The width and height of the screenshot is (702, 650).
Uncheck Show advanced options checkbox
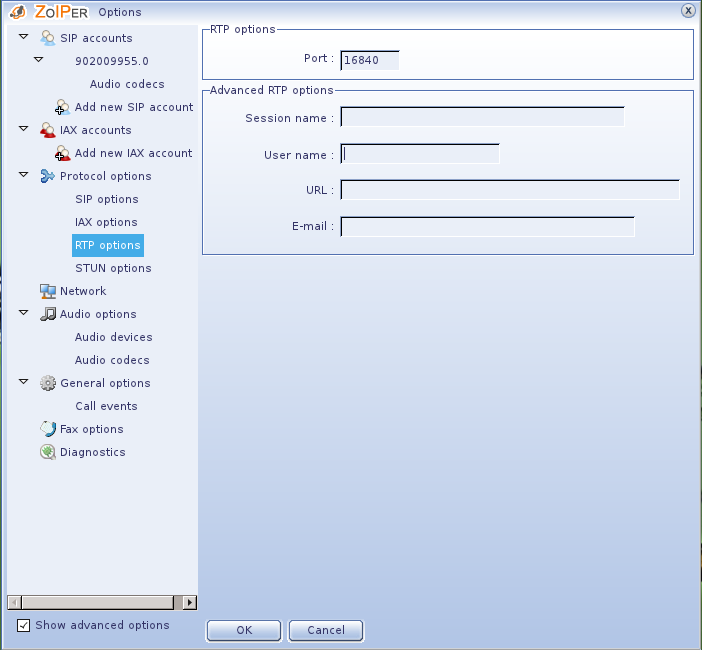coord(24,626)
